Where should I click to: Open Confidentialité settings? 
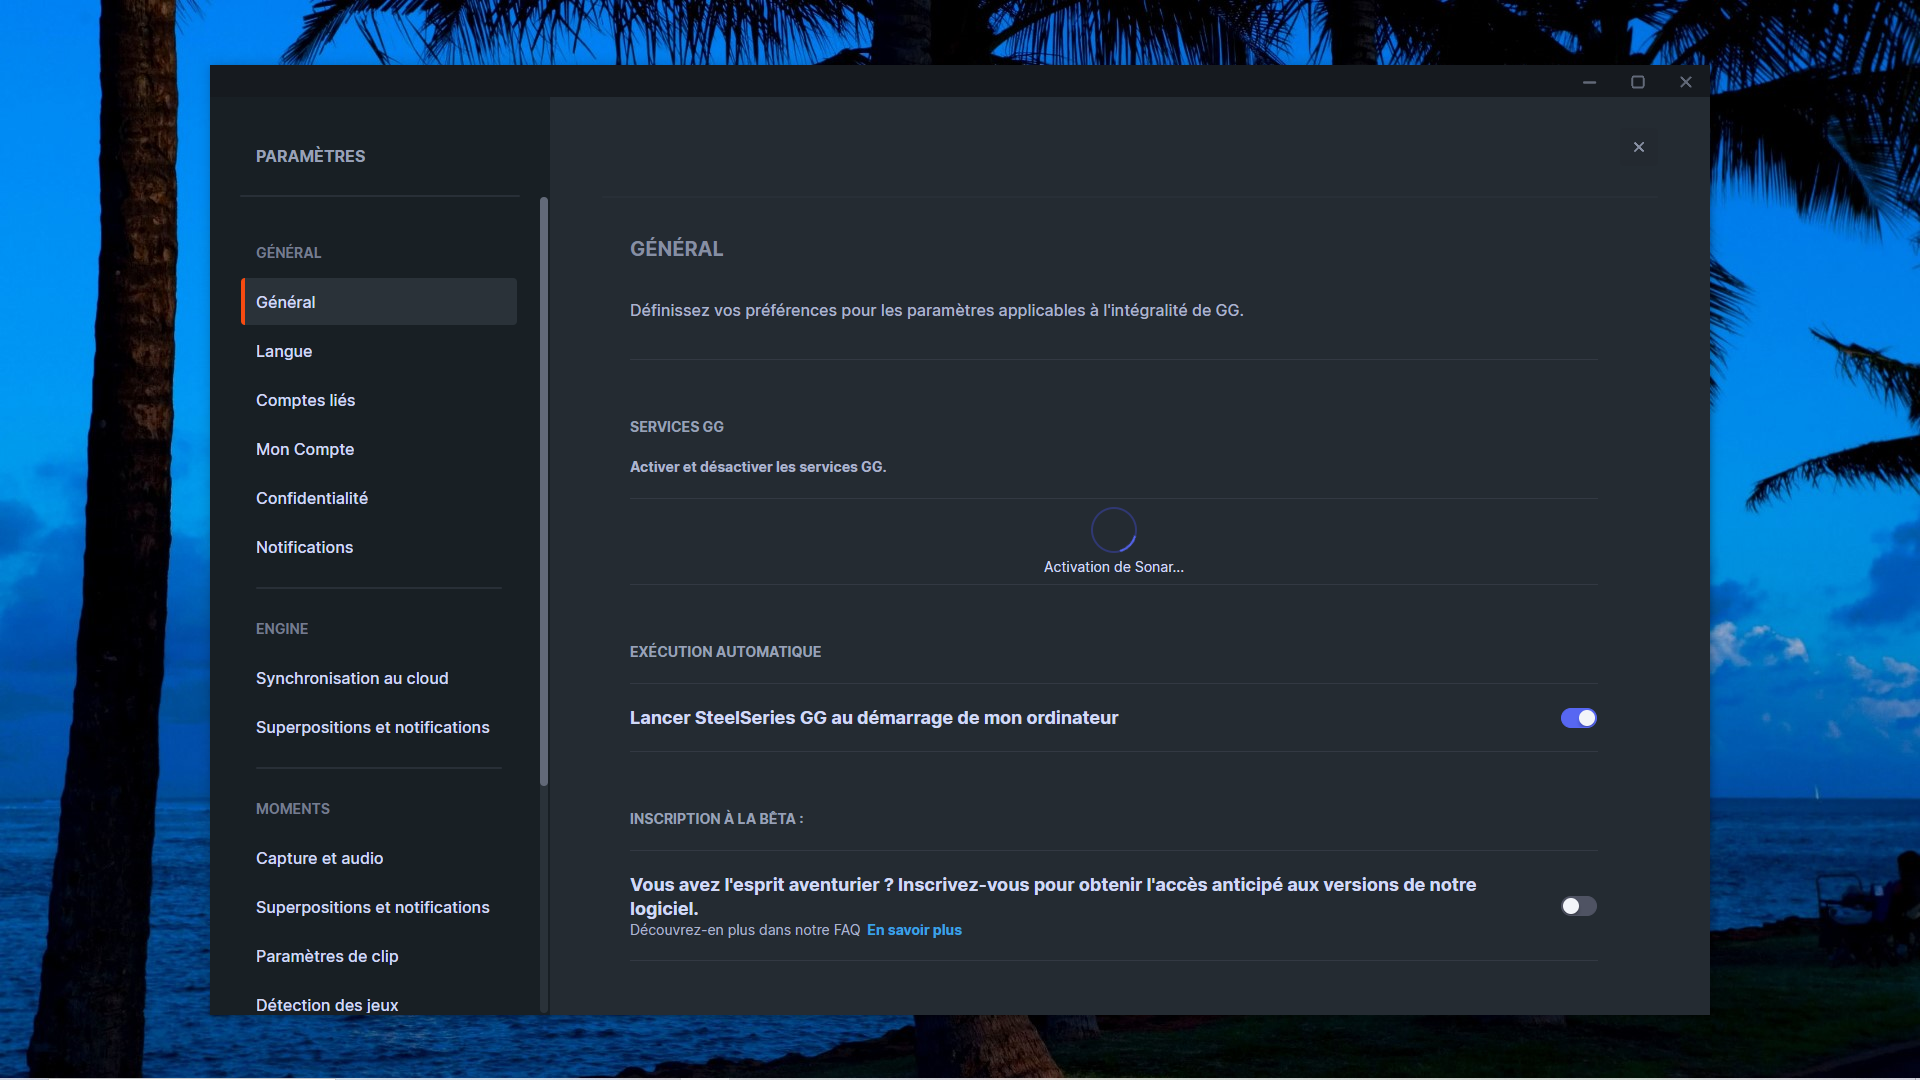pos(379,498)
